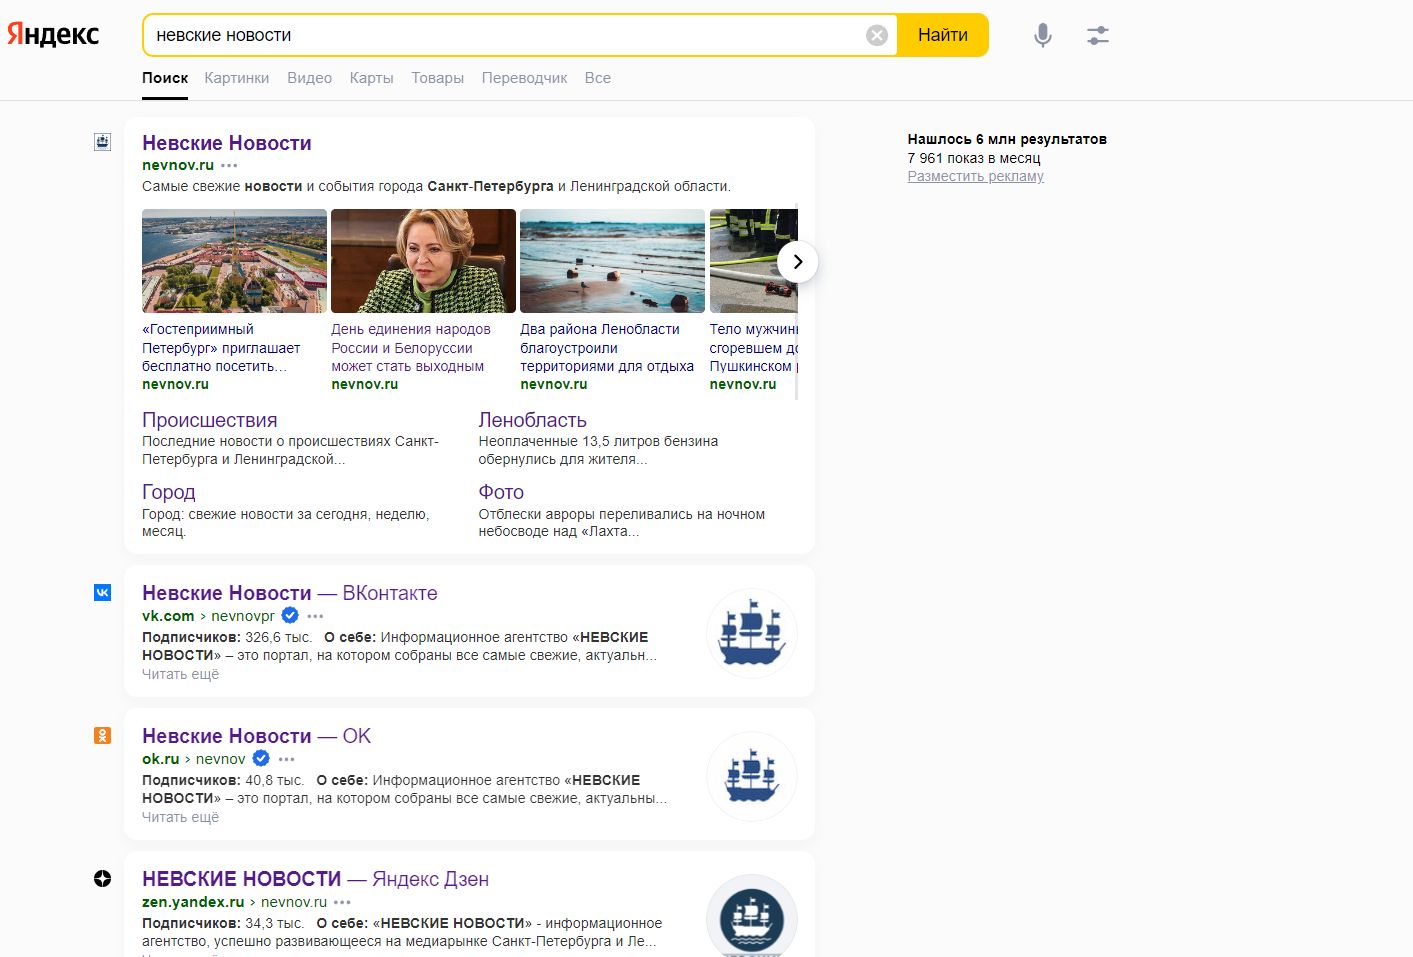Click the ship logo of the OK result
1413x957 pixels.
coord(752,776)
